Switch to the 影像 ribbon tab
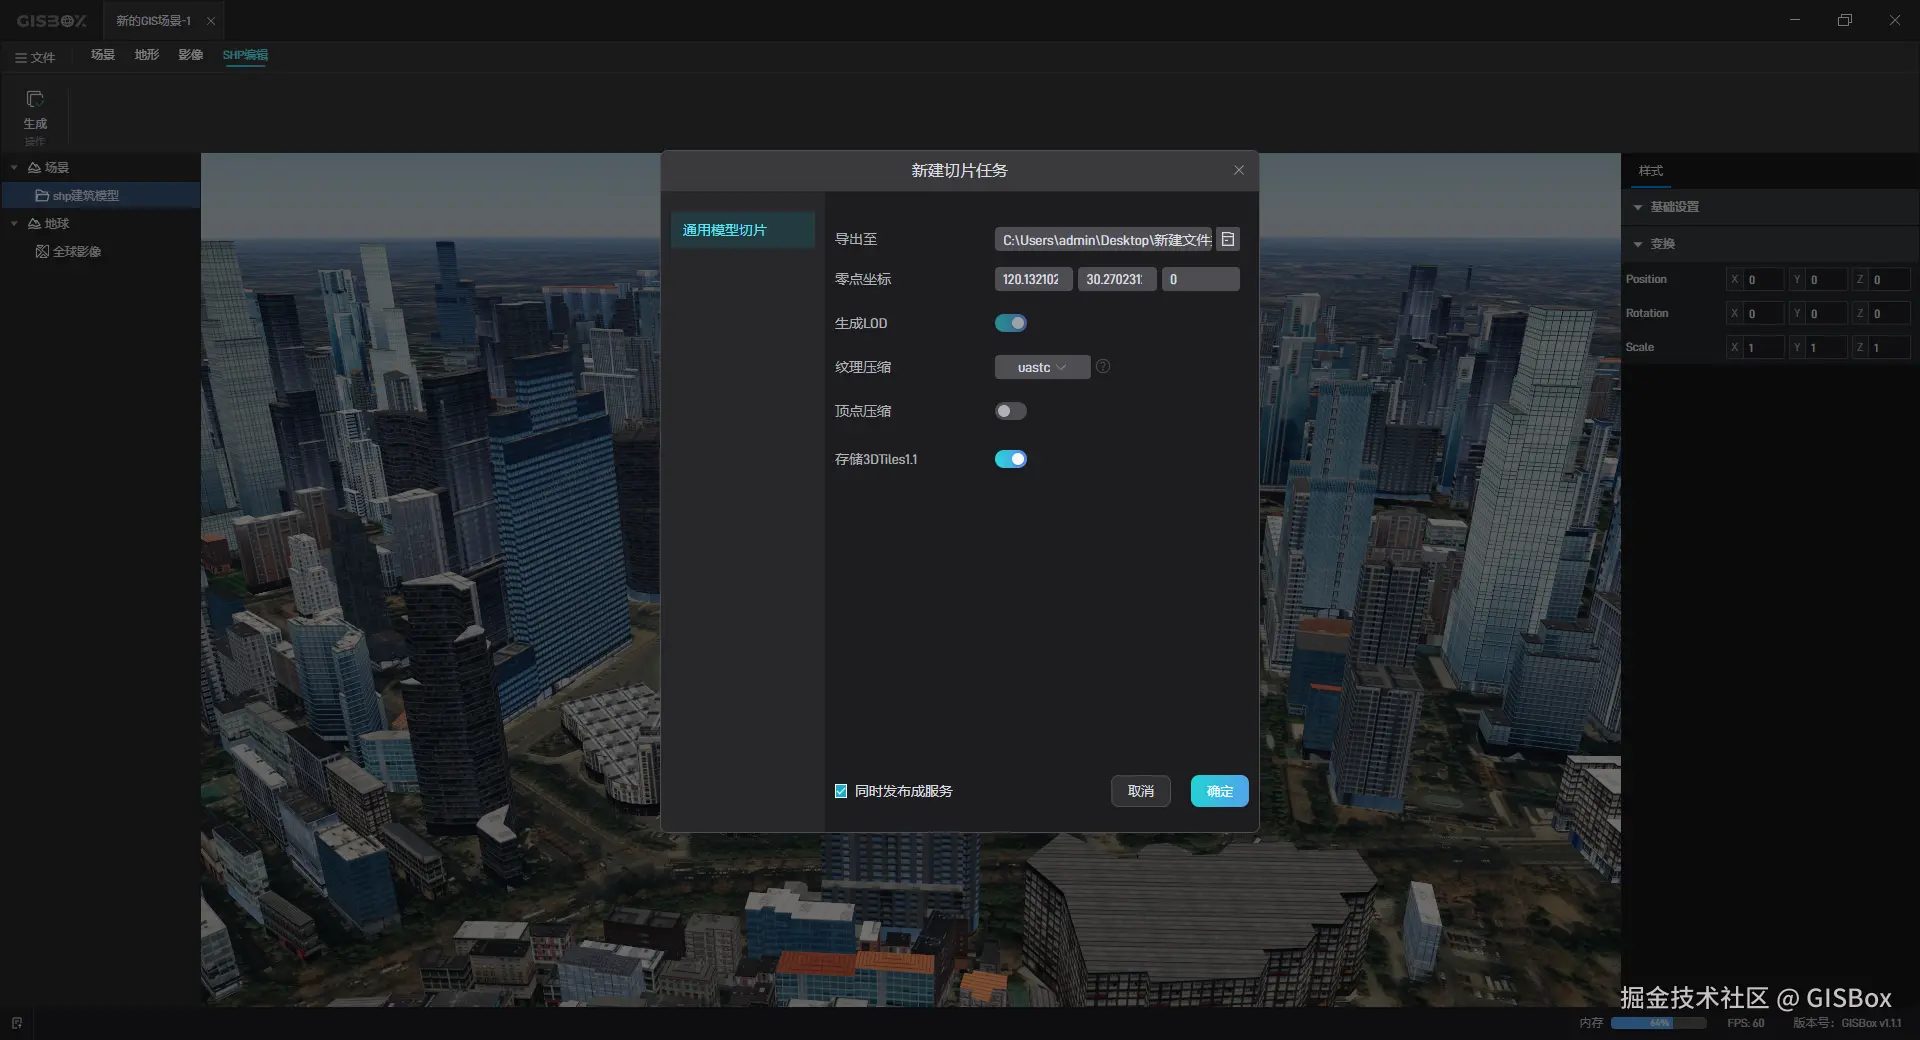 click(x=191, y=55)
